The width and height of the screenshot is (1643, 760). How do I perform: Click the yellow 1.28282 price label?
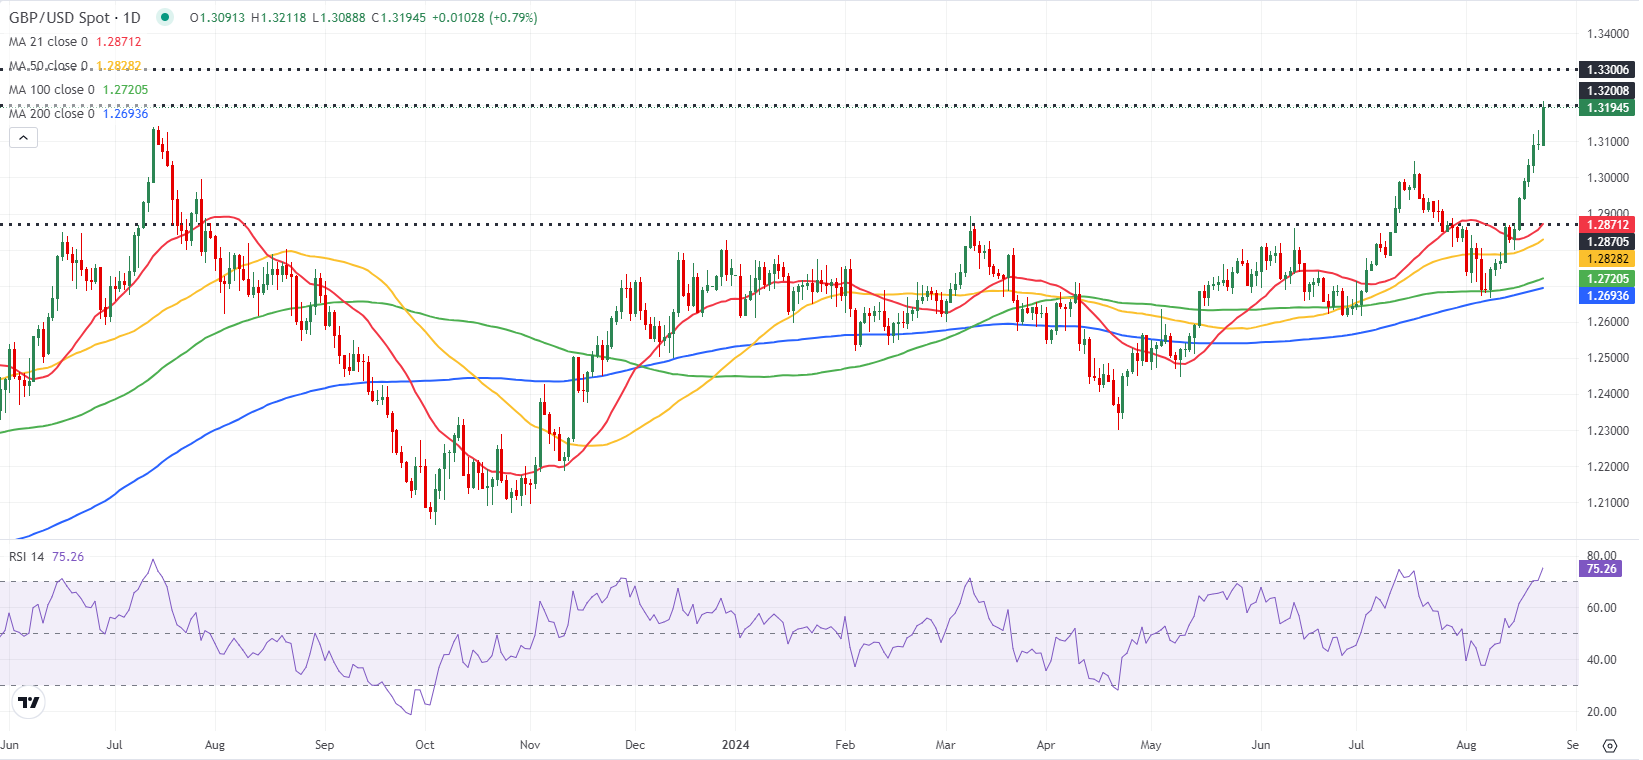point(1608,259)
